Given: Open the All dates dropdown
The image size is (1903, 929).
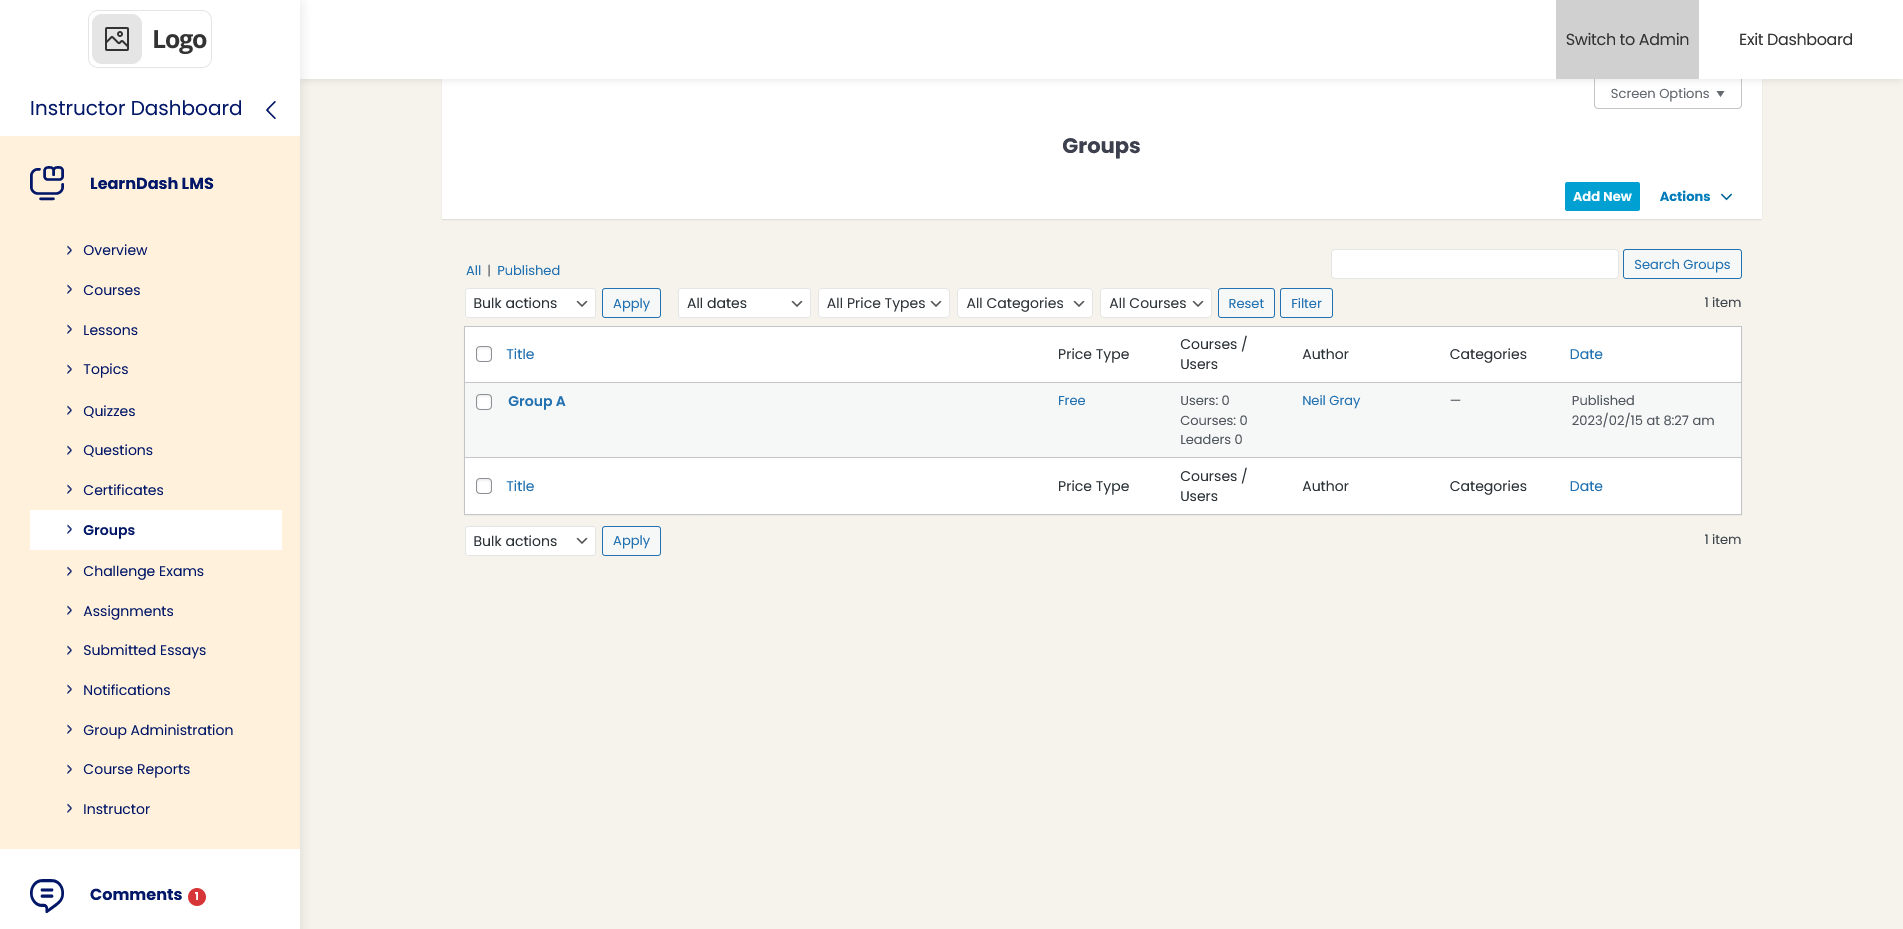Looking at the screenshot, I should pyautogui.click(x=744, y=303).
